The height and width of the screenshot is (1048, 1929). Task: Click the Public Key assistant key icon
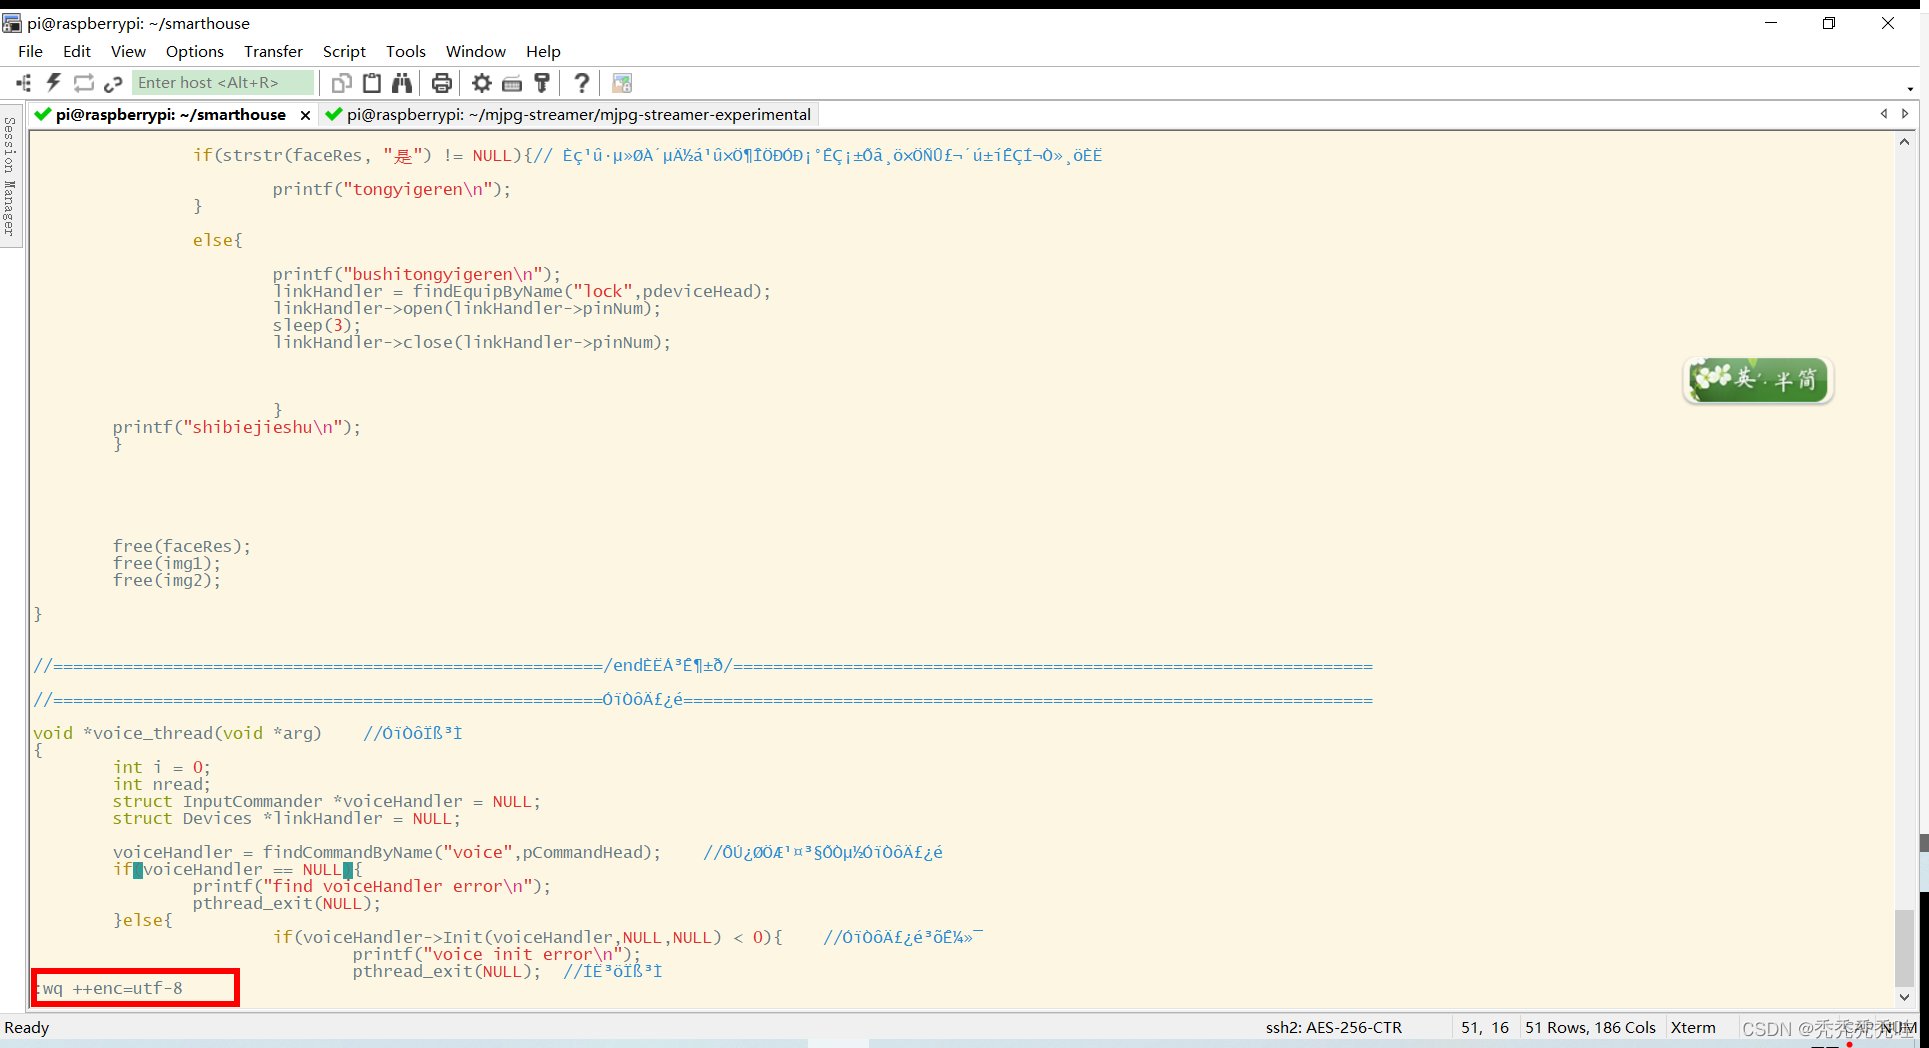542,83
